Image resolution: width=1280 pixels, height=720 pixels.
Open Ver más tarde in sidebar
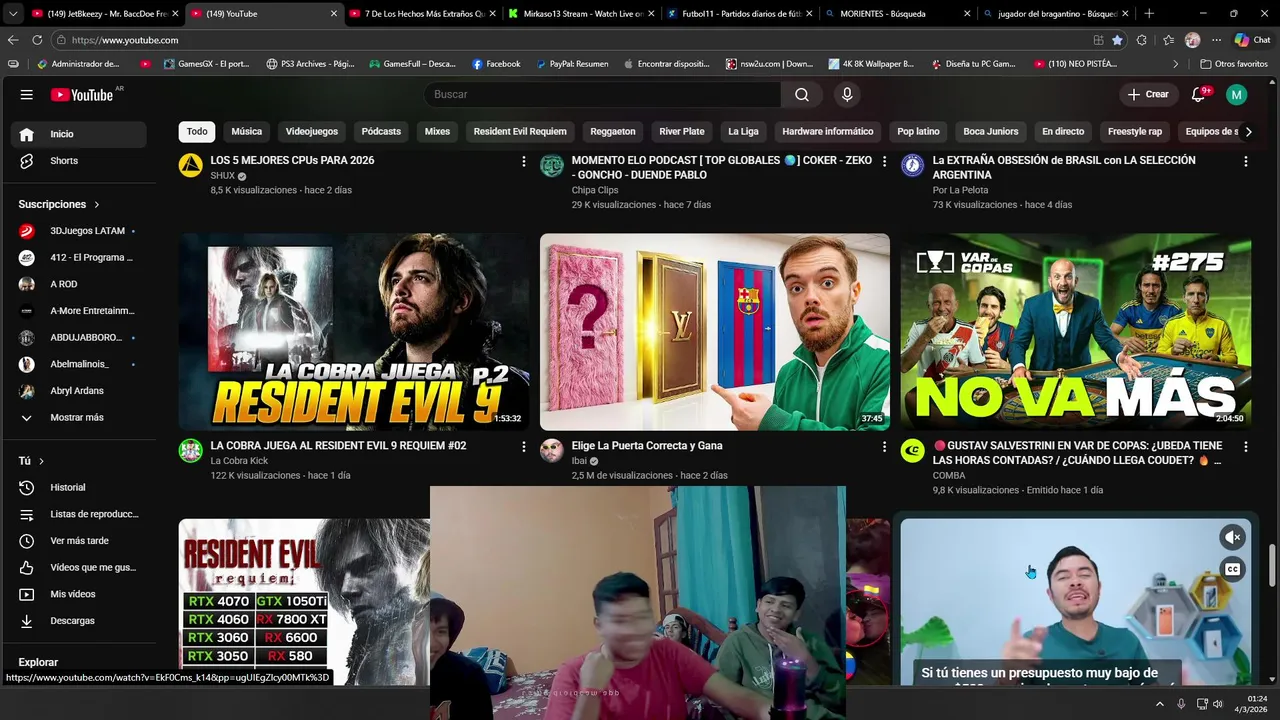80,541
